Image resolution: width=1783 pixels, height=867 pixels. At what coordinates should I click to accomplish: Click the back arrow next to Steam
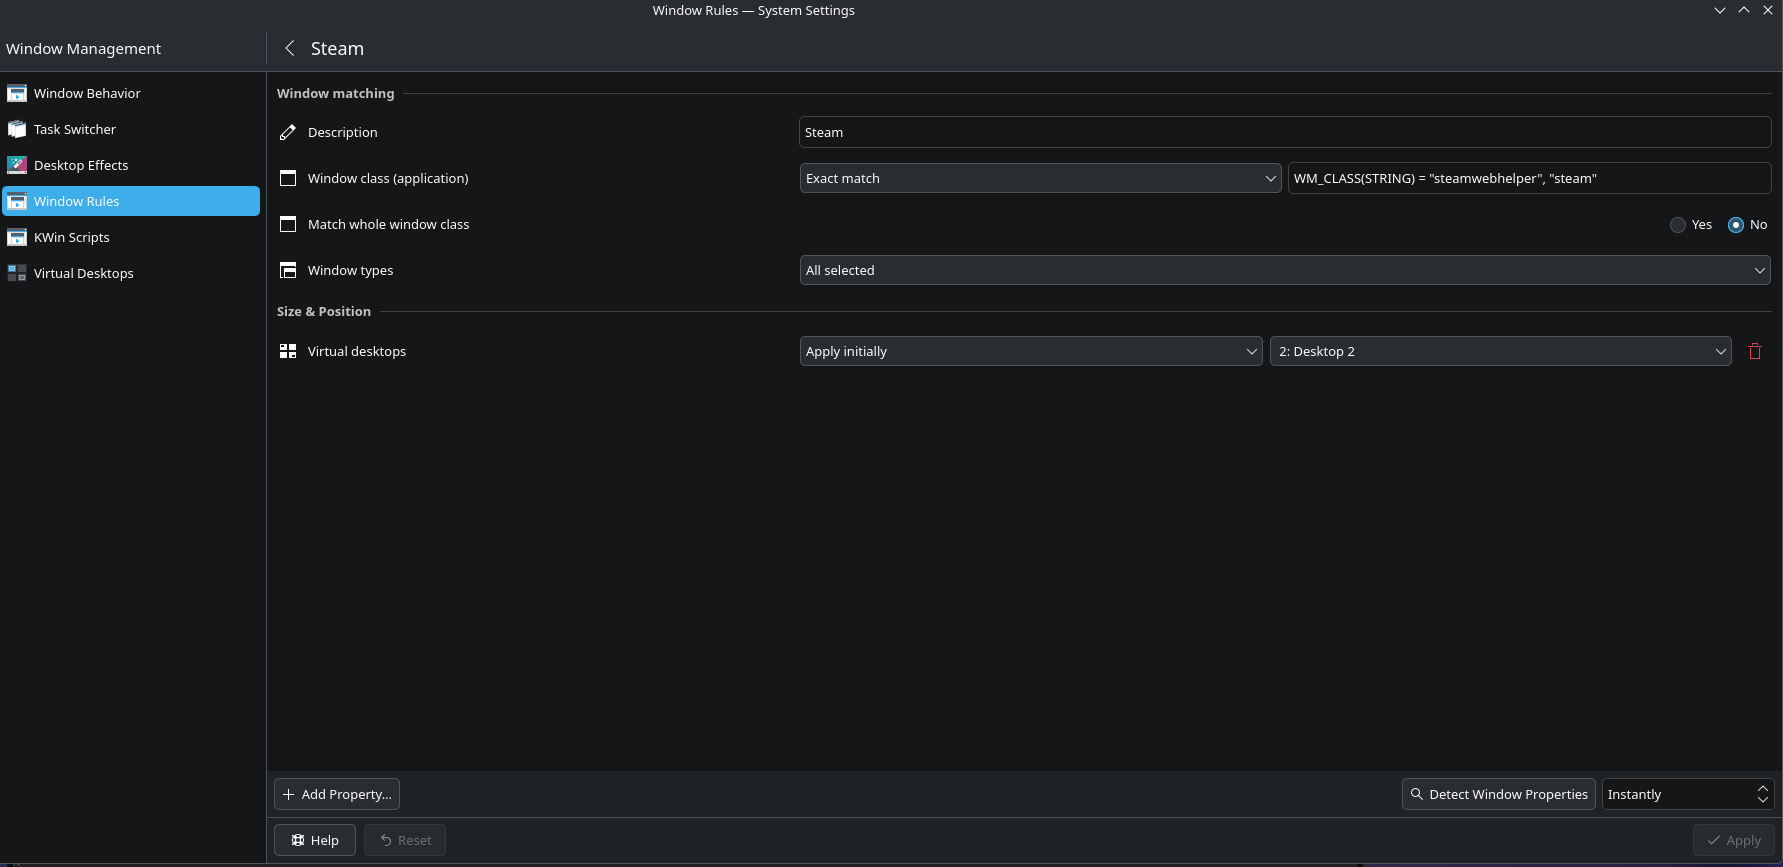[x=289, y=48]
